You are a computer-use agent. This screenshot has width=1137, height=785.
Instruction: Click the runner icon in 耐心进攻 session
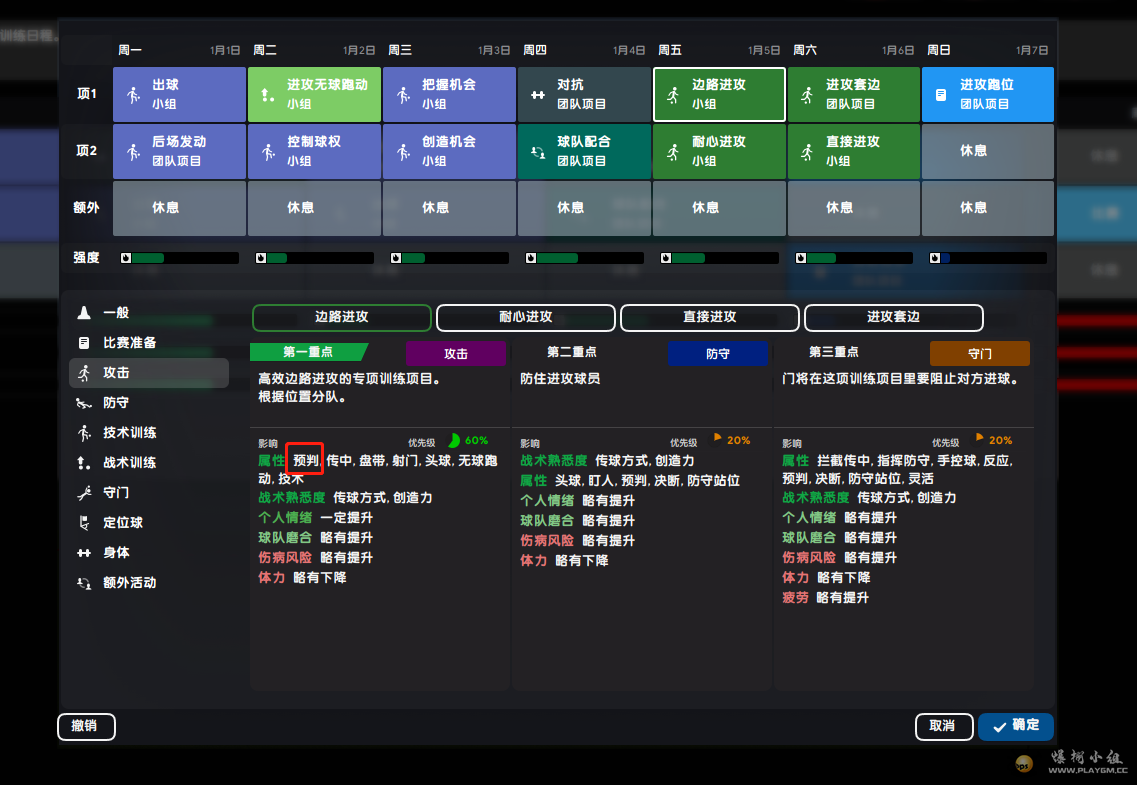[x=673, y=152]
